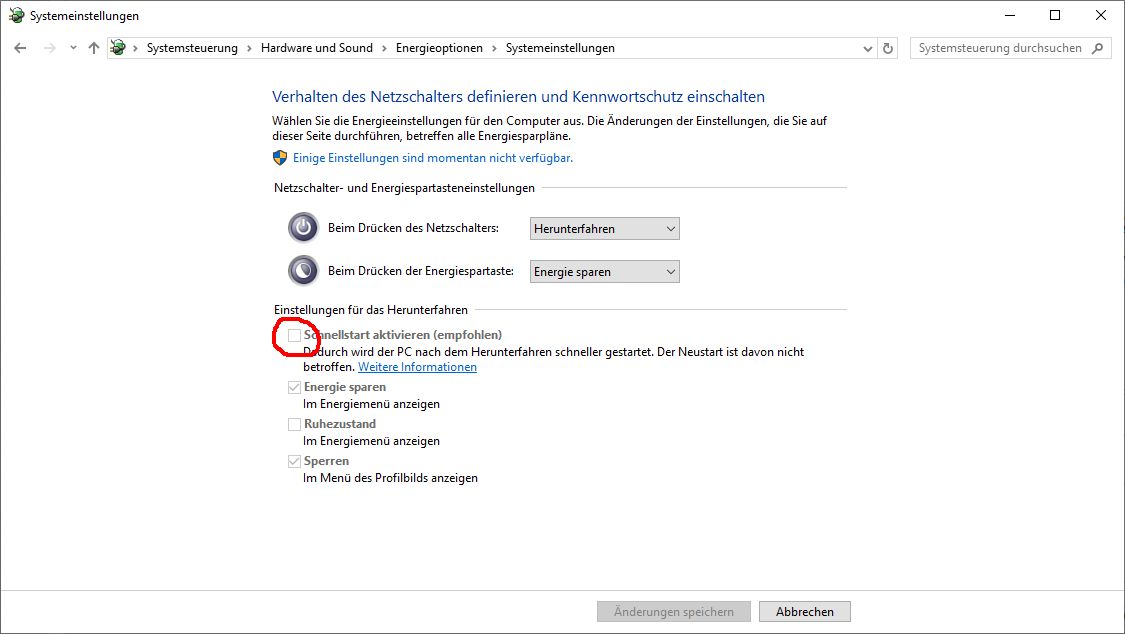Image resolution: width=1125 pixels, height=634 pixels.
Task: Click the forward navigation arrow
Action: pos(48,47)
